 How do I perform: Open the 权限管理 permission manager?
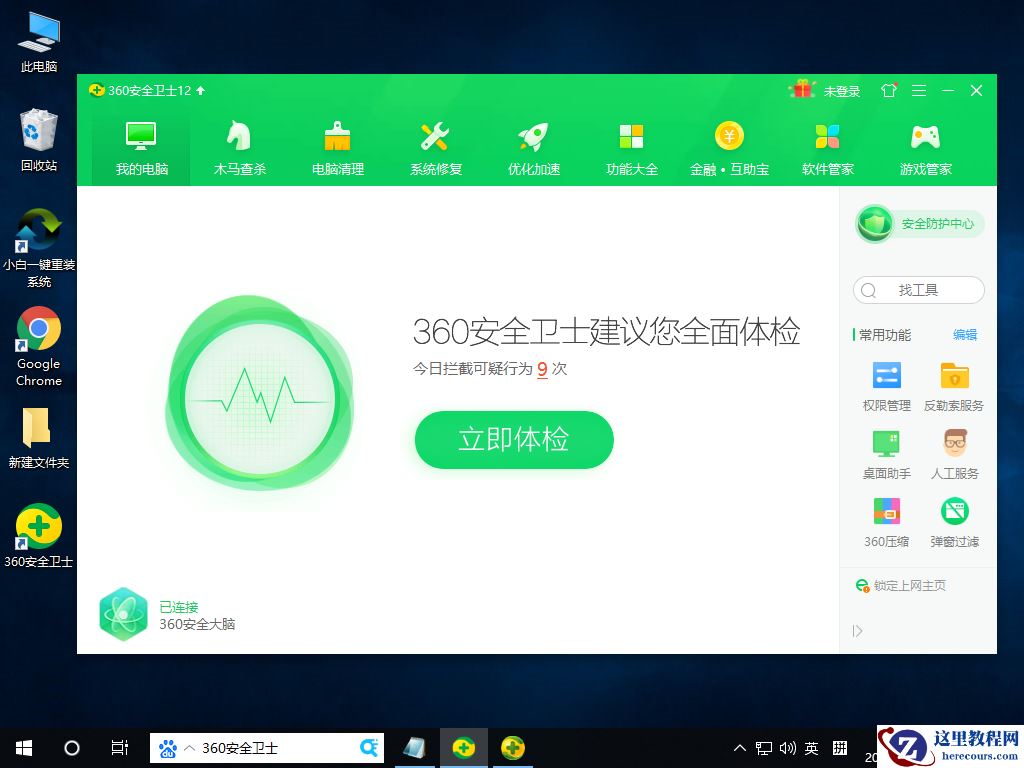pyautogui.click(x=884, y=385)
